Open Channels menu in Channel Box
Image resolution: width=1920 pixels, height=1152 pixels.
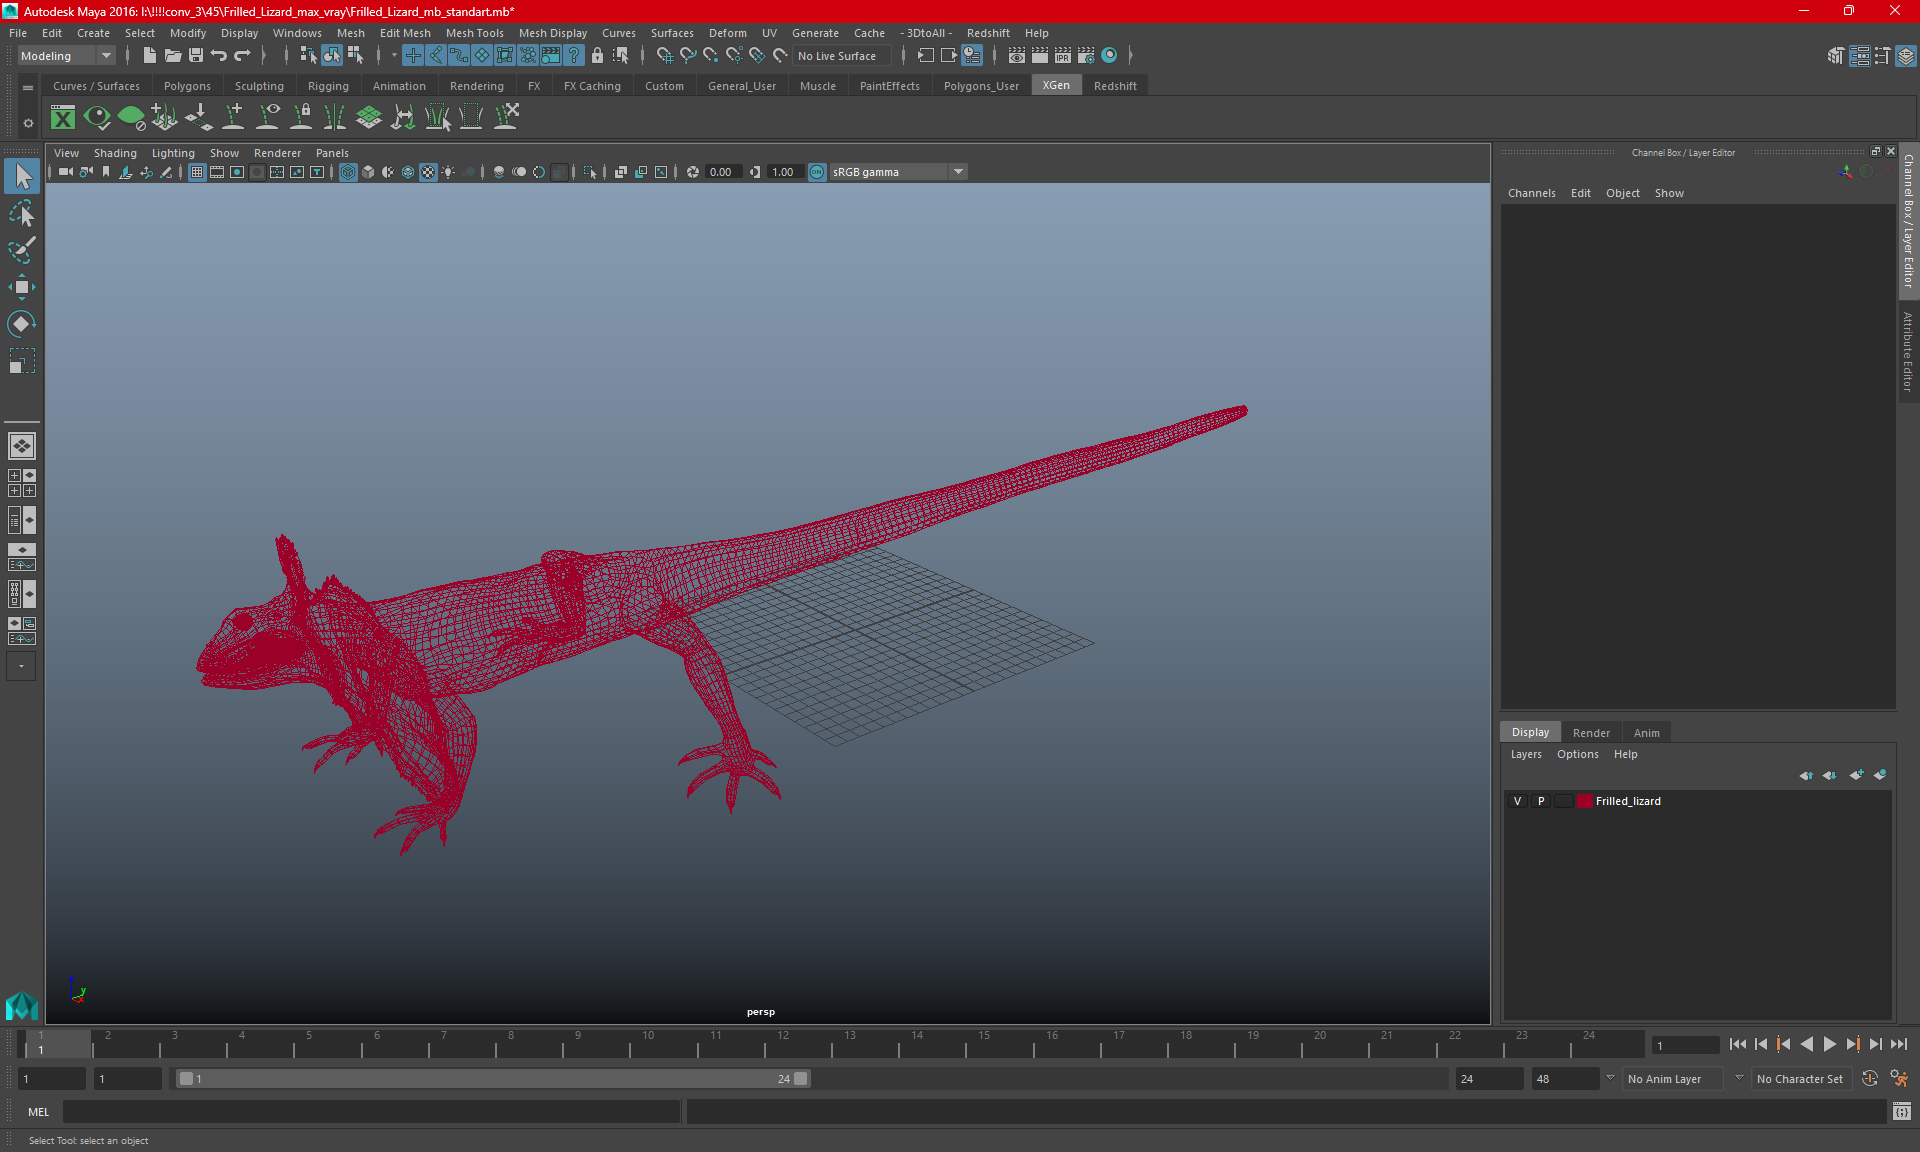click(x=1531, y=193)
